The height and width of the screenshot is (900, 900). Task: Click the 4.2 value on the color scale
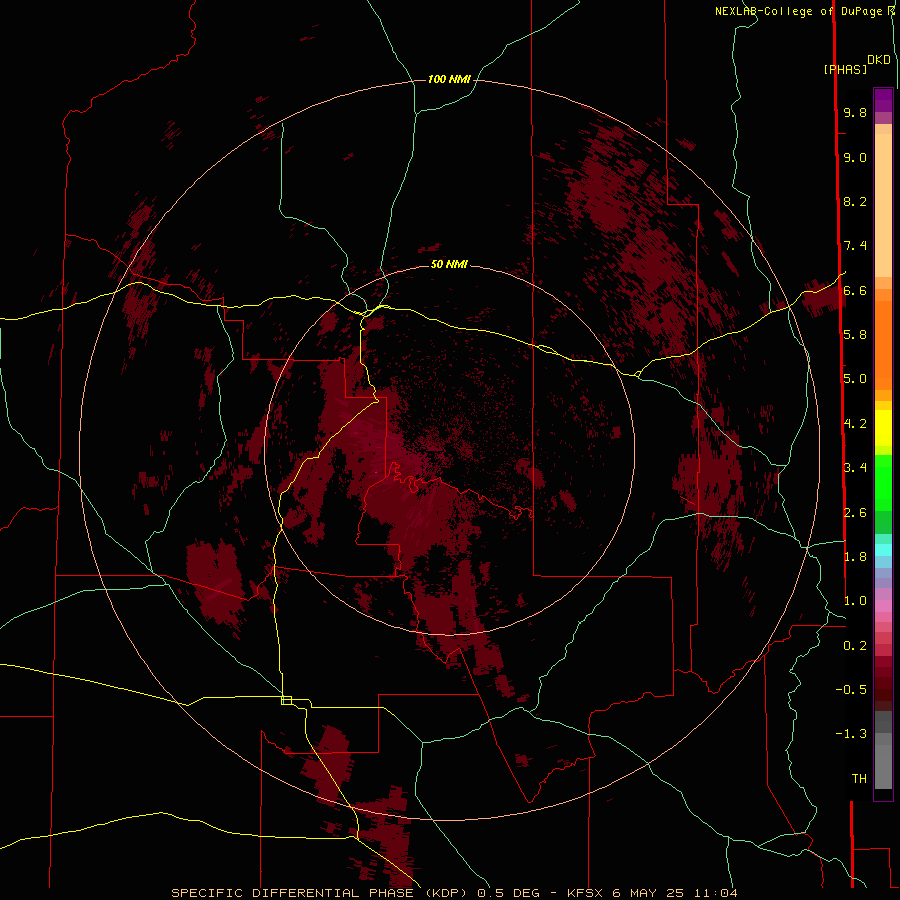(855, 424)
